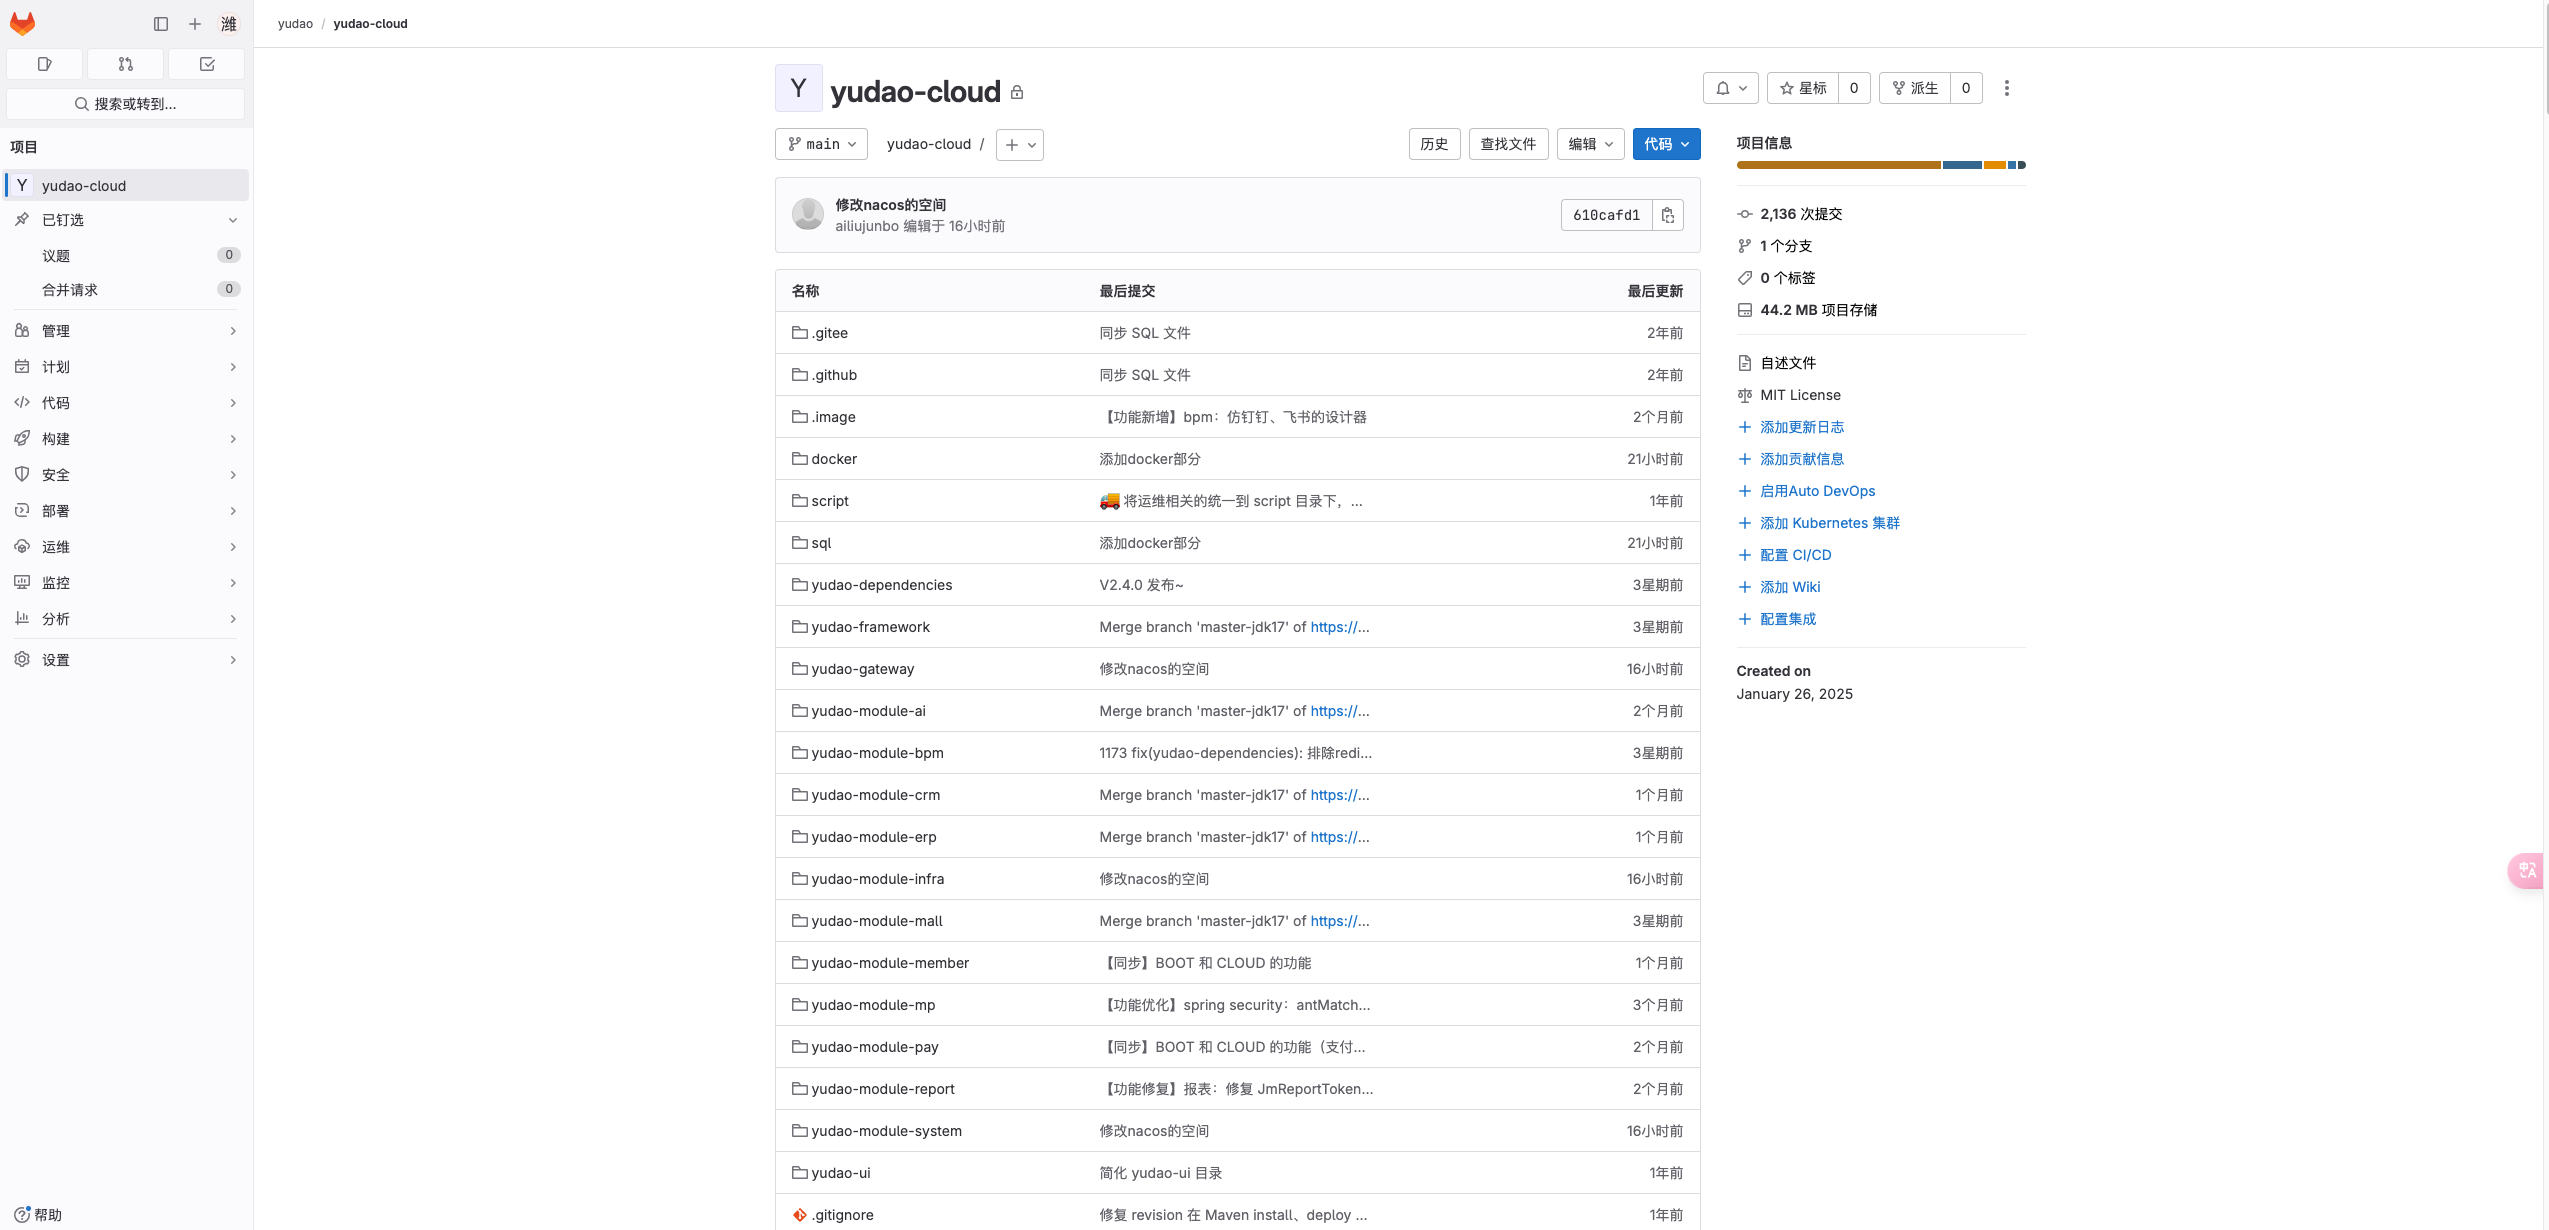Open 议题 issues in sidebar
Viewport: 2549px width, 1230px height.
click(x=126, y=255)
